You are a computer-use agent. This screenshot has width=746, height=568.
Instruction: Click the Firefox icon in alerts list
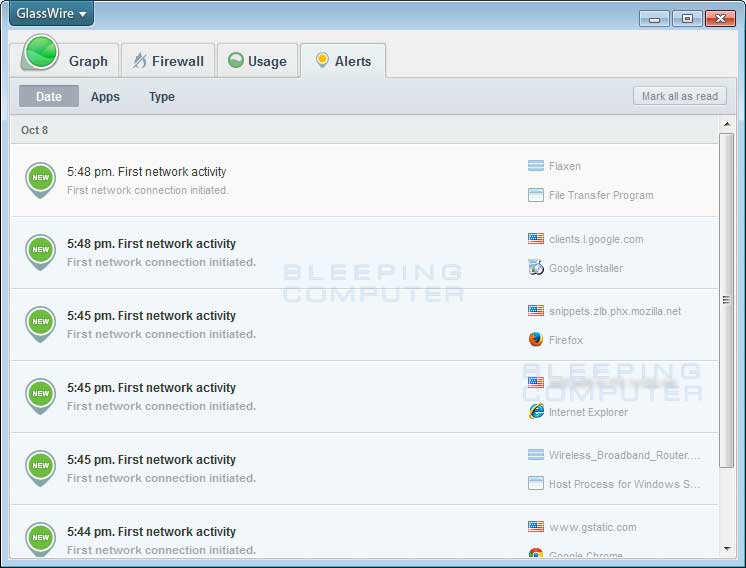coord(536,340)
